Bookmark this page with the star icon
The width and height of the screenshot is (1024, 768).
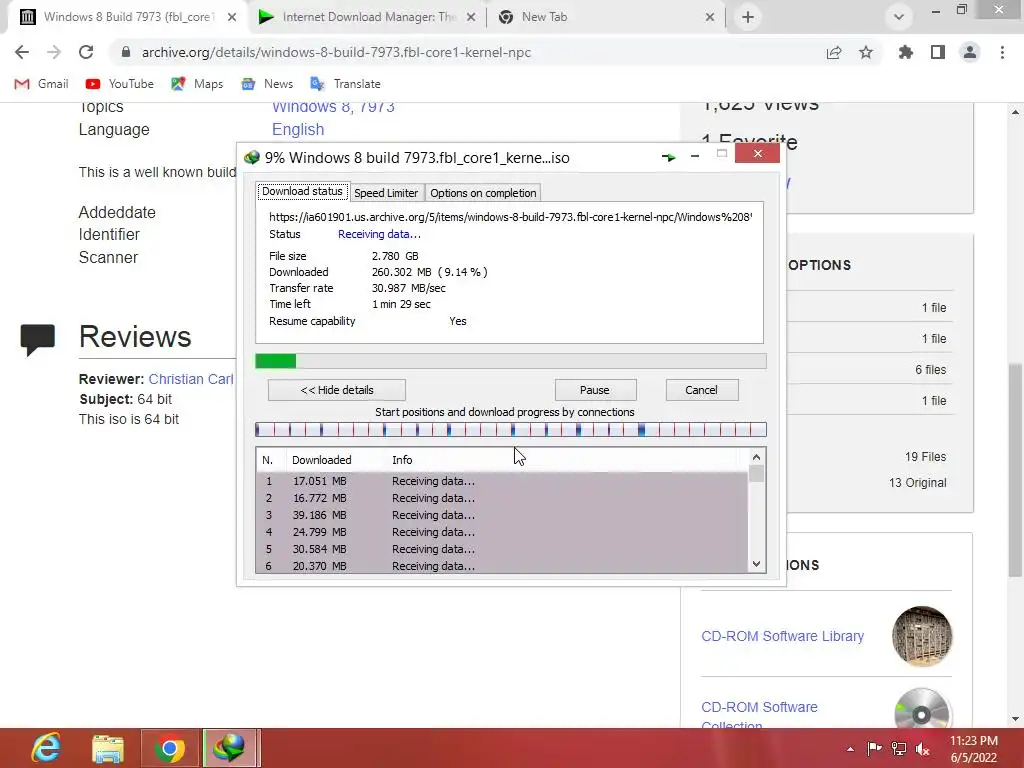click(x=866, y=52)
